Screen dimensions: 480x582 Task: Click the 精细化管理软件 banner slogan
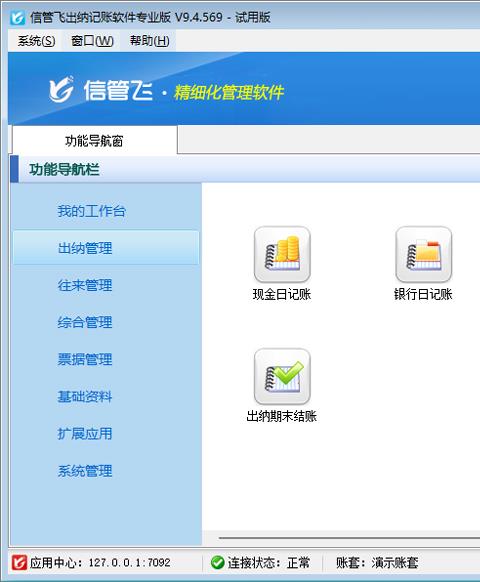[229, 92]
